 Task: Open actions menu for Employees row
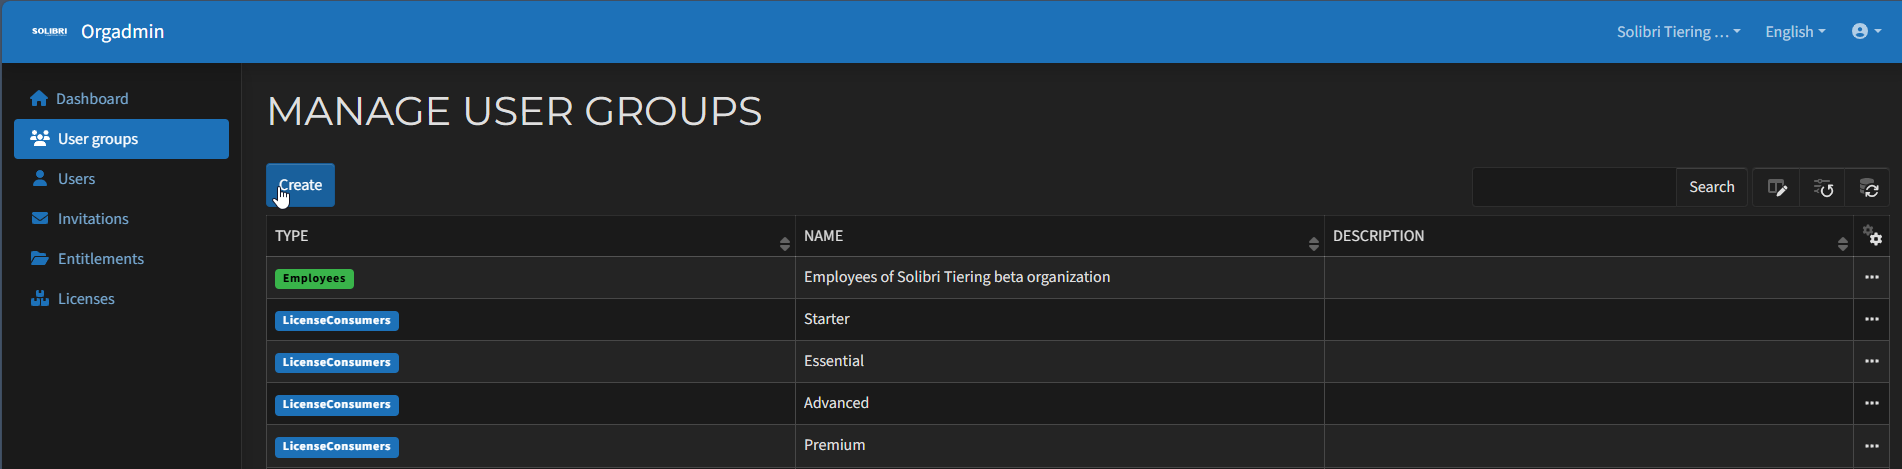[1872, 277]
